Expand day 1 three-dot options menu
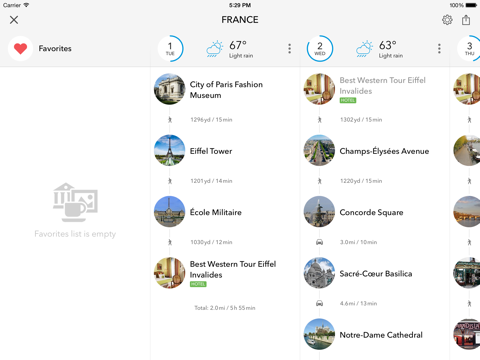Image resolution: width=480 pixels, height=360 pixels. pos(289,49)
